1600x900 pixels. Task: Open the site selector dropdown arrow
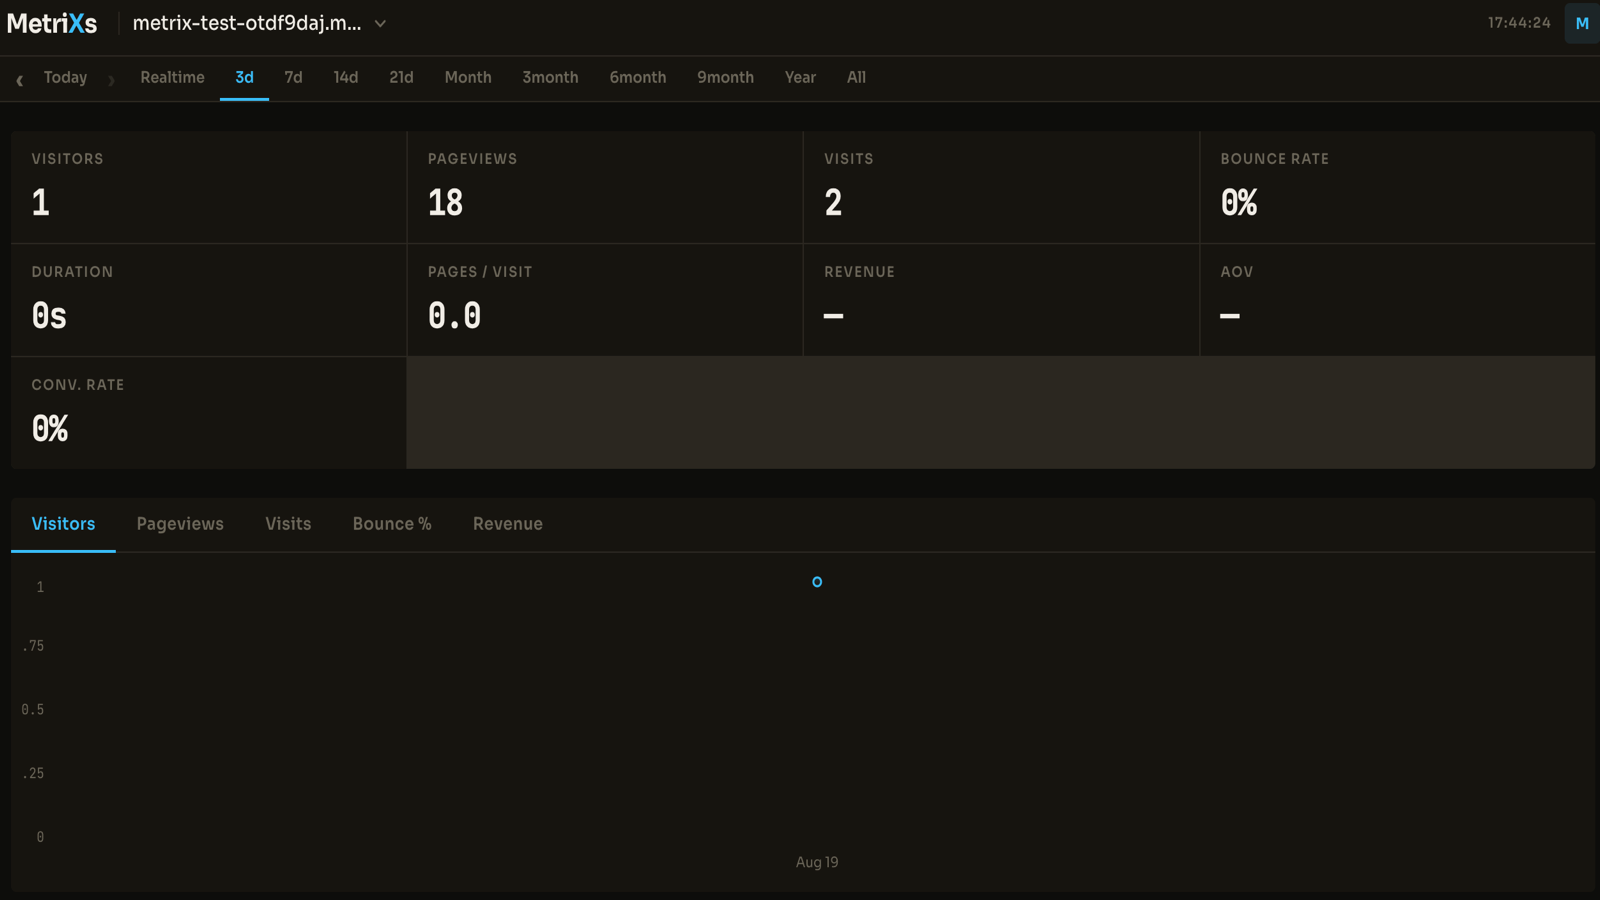[380, 23]
